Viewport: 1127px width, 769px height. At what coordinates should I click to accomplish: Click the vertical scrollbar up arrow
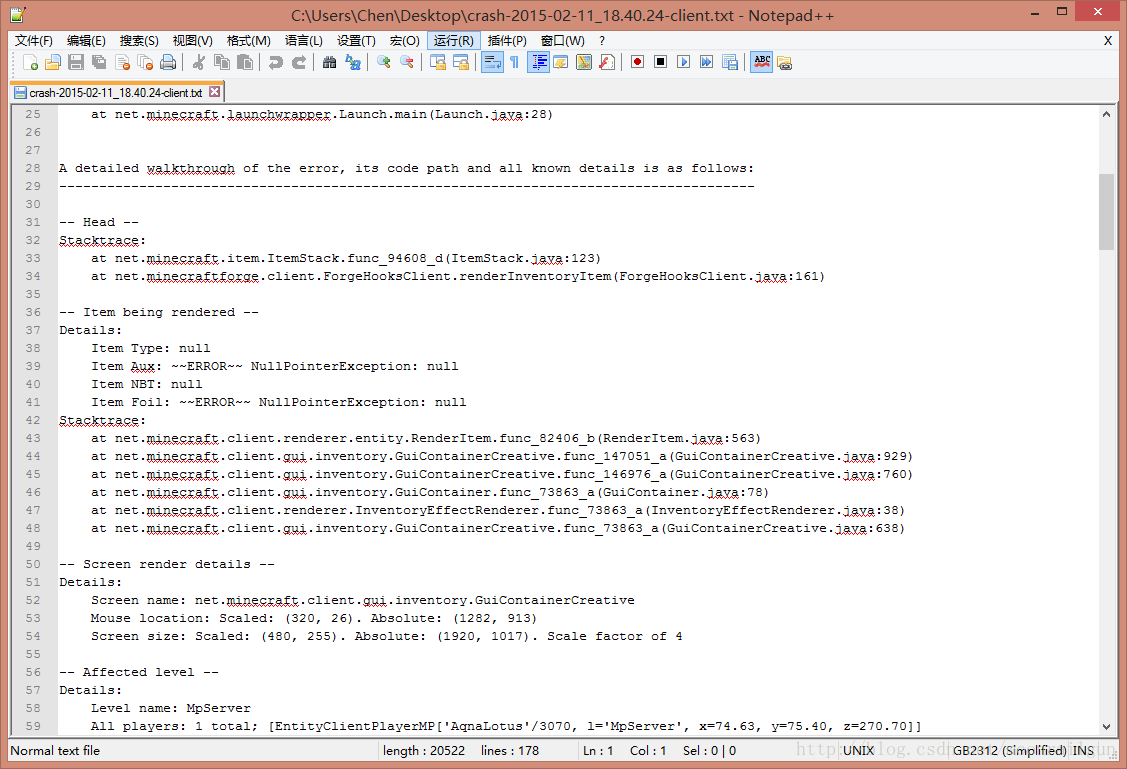click(x=1106, y=114)
